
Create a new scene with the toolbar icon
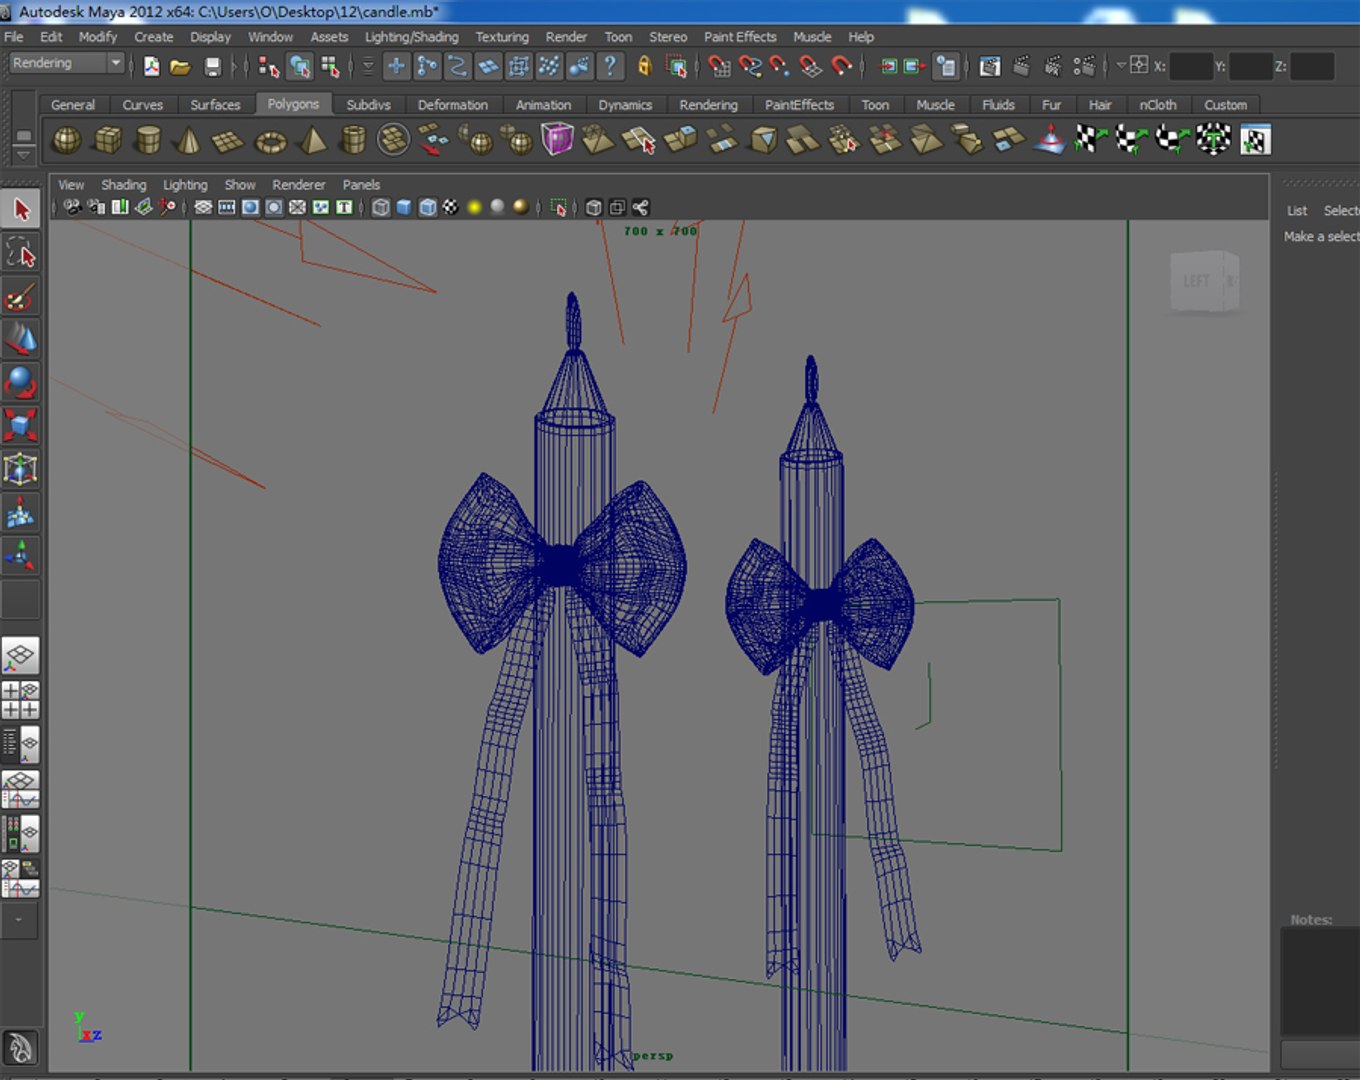pos(151,67)
